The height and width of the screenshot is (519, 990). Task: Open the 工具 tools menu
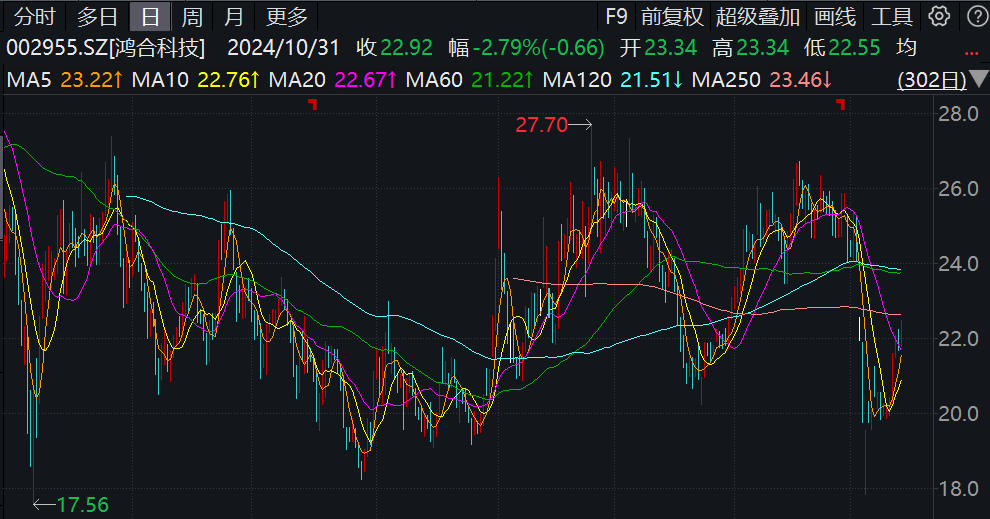click(x=892, y=16)
